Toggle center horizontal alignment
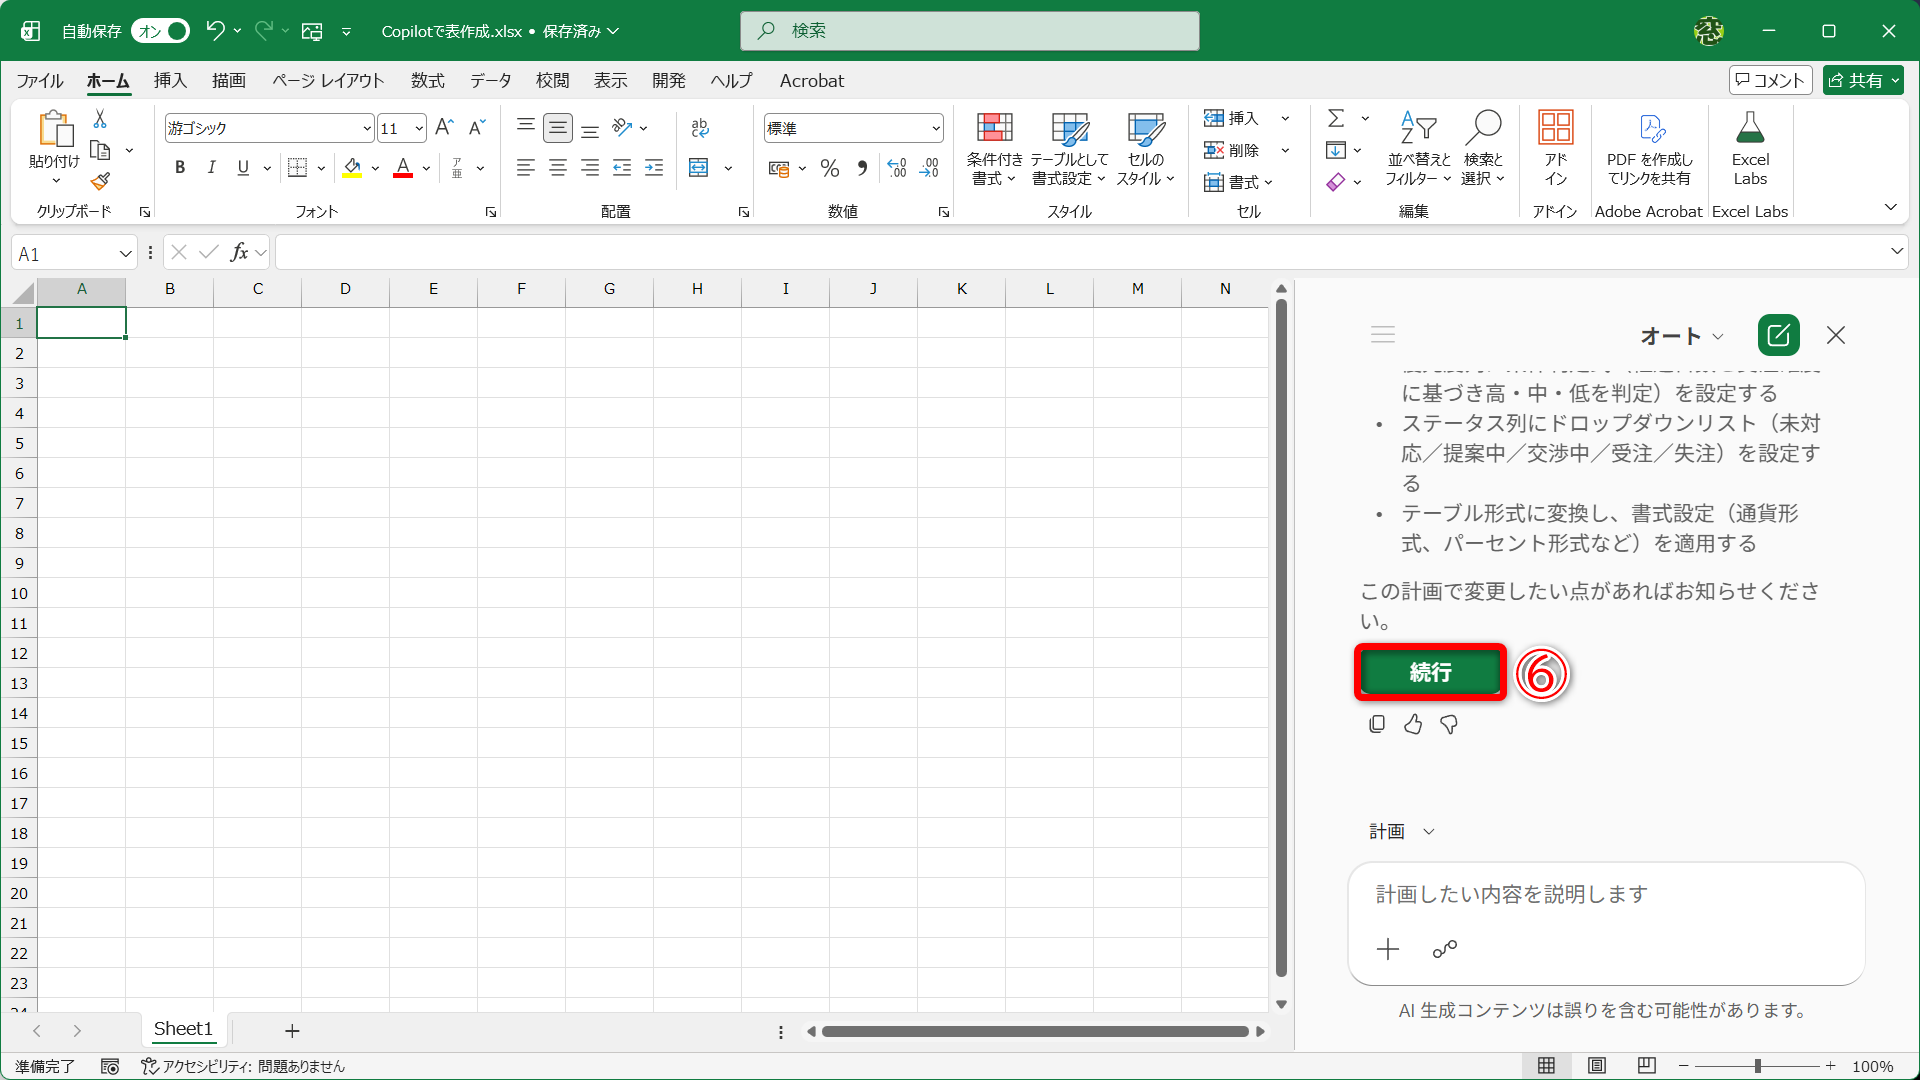This screenshot has width=1920, height=1080. click(x=558, y=168)
